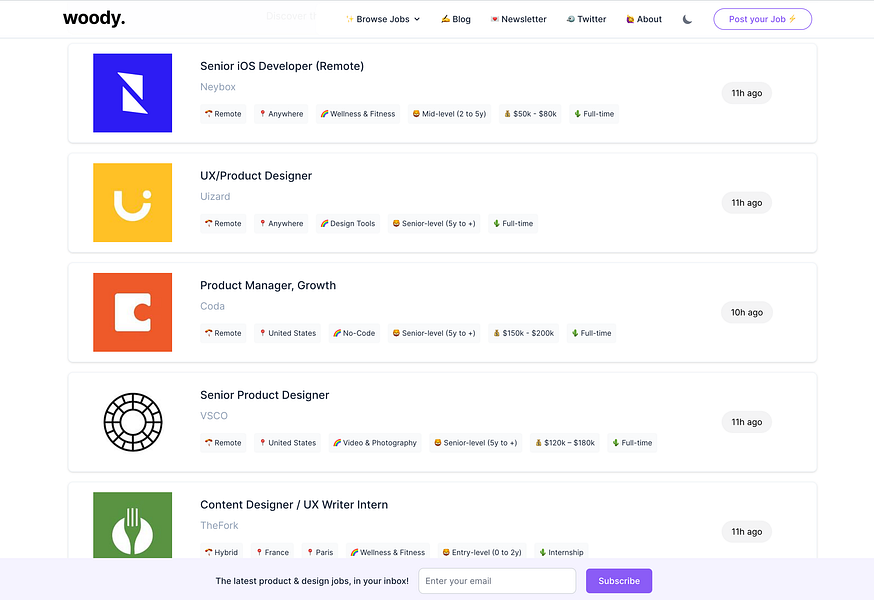The width and height of the screenshot is (874, 600).
Task: Filter by Anywhere tag on Neybox job
Action: tap(281, 114)
